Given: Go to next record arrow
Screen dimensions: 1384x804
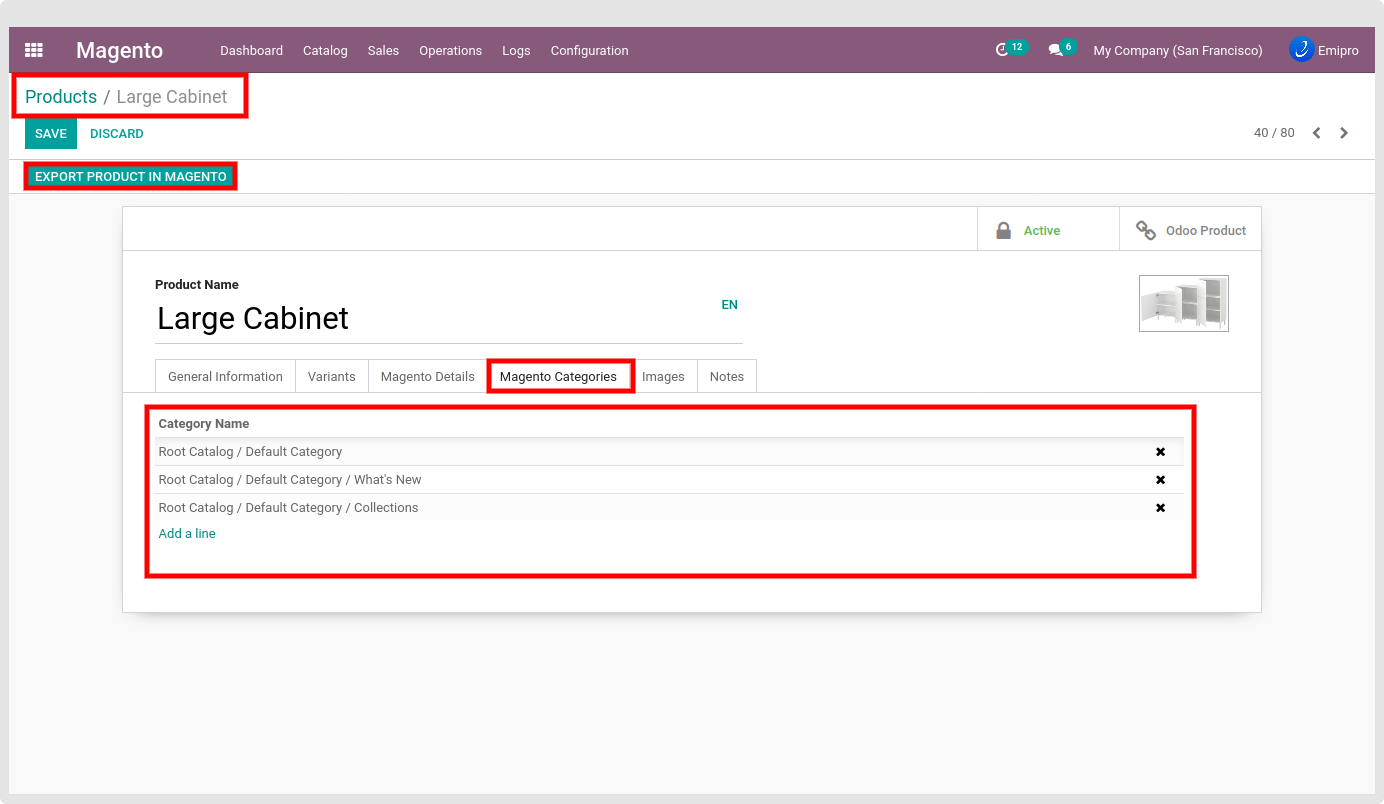Looking at the screenshot, I should (1344, 133).
